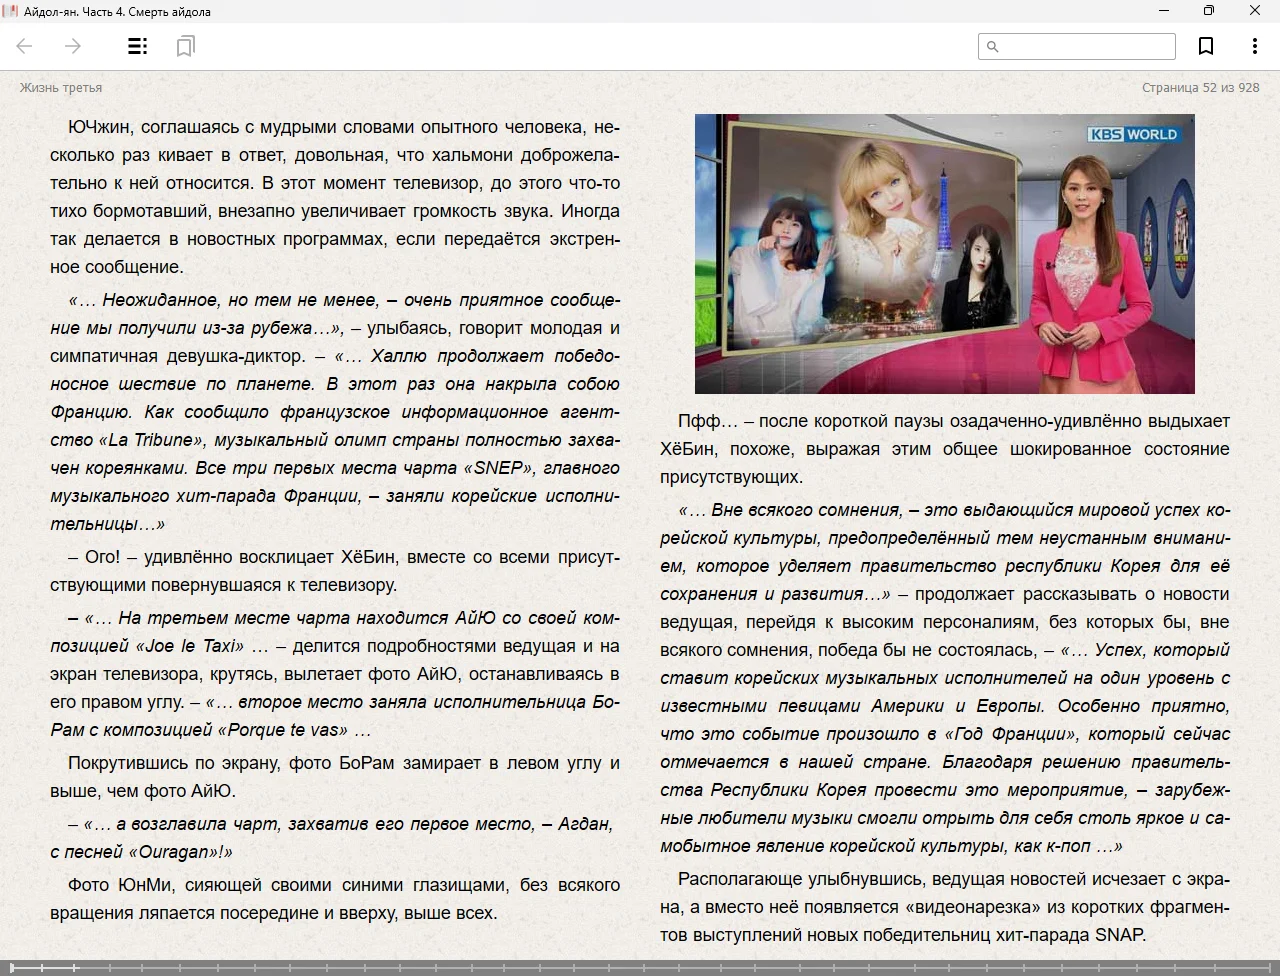Click the forward navigation arrow
This screenshot has height=976, width=1280.
(x=73, y=46)
